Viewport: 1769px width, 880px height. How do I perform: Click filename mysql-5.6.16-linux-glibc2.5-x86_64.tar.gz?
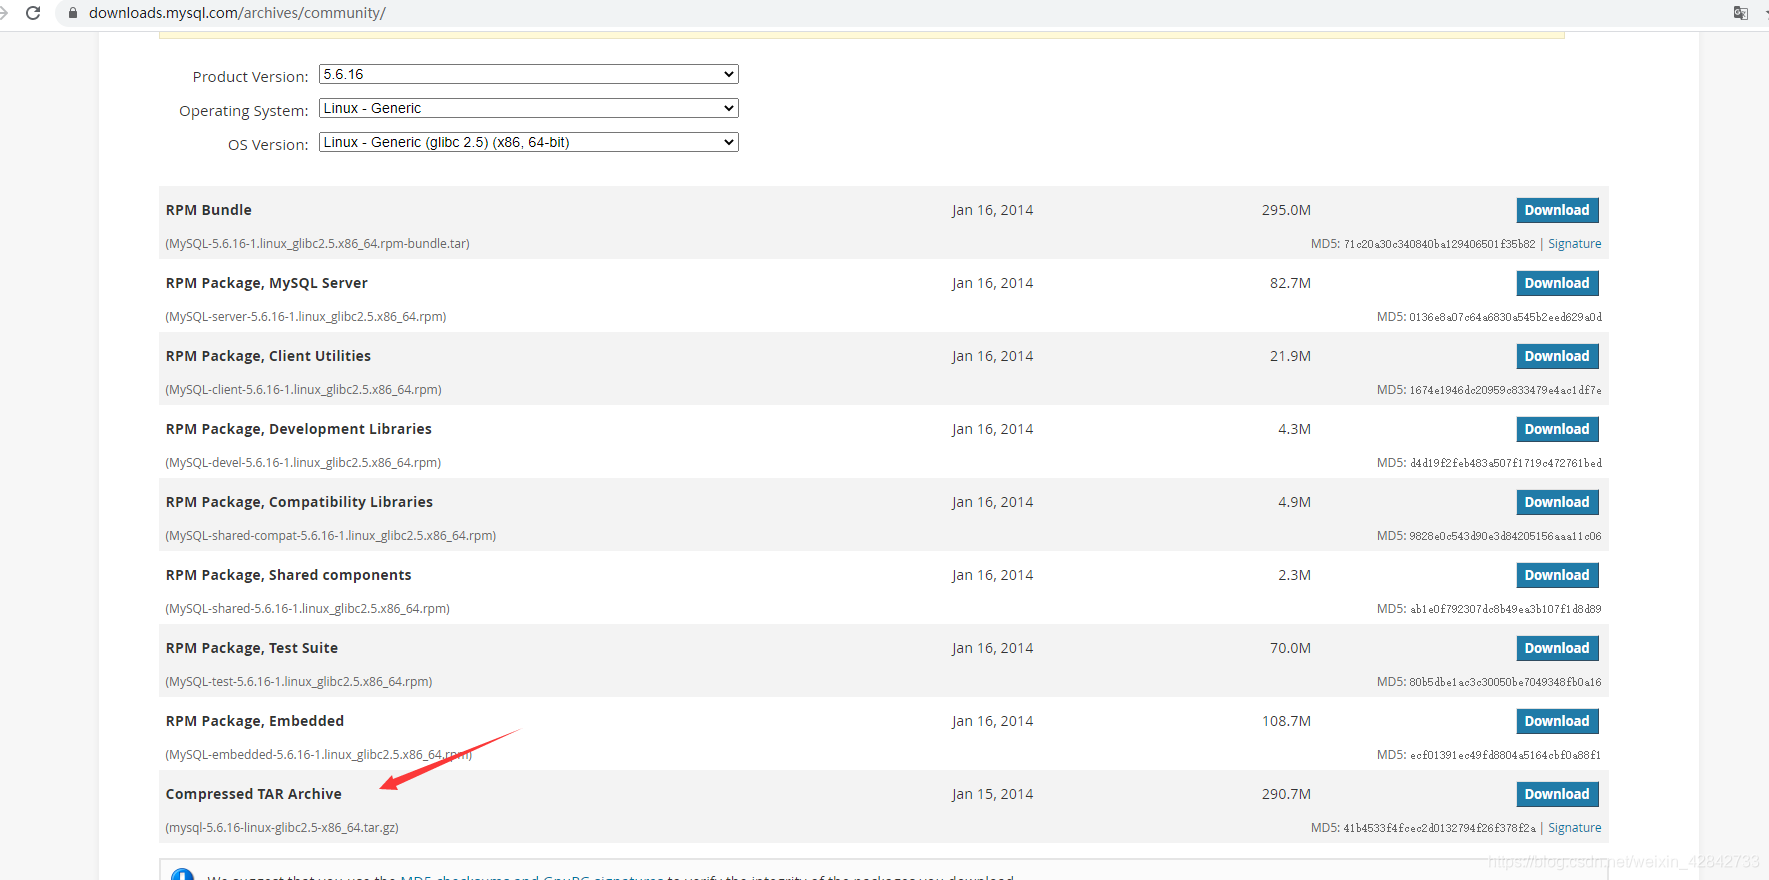pos(282,828)
